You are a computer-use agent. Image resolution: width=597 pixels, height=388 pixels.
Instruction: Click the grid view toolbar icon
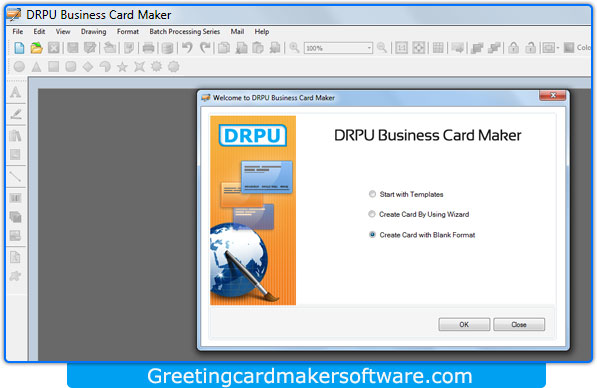tap(438, 48)
